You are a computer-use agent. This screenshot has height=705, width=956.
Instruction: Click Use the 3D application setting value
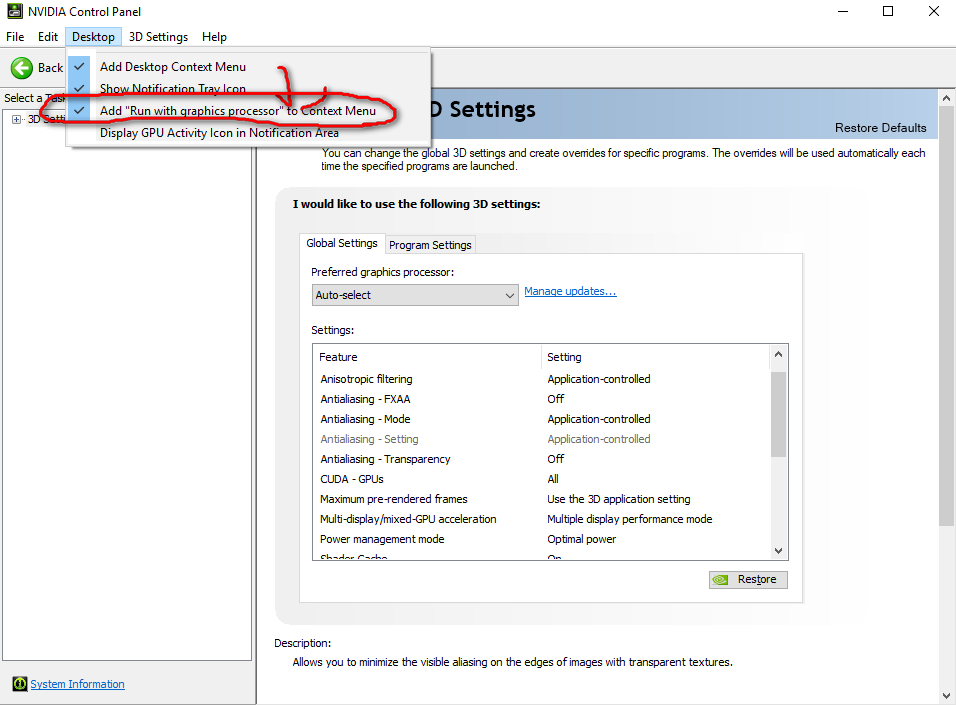619,499
